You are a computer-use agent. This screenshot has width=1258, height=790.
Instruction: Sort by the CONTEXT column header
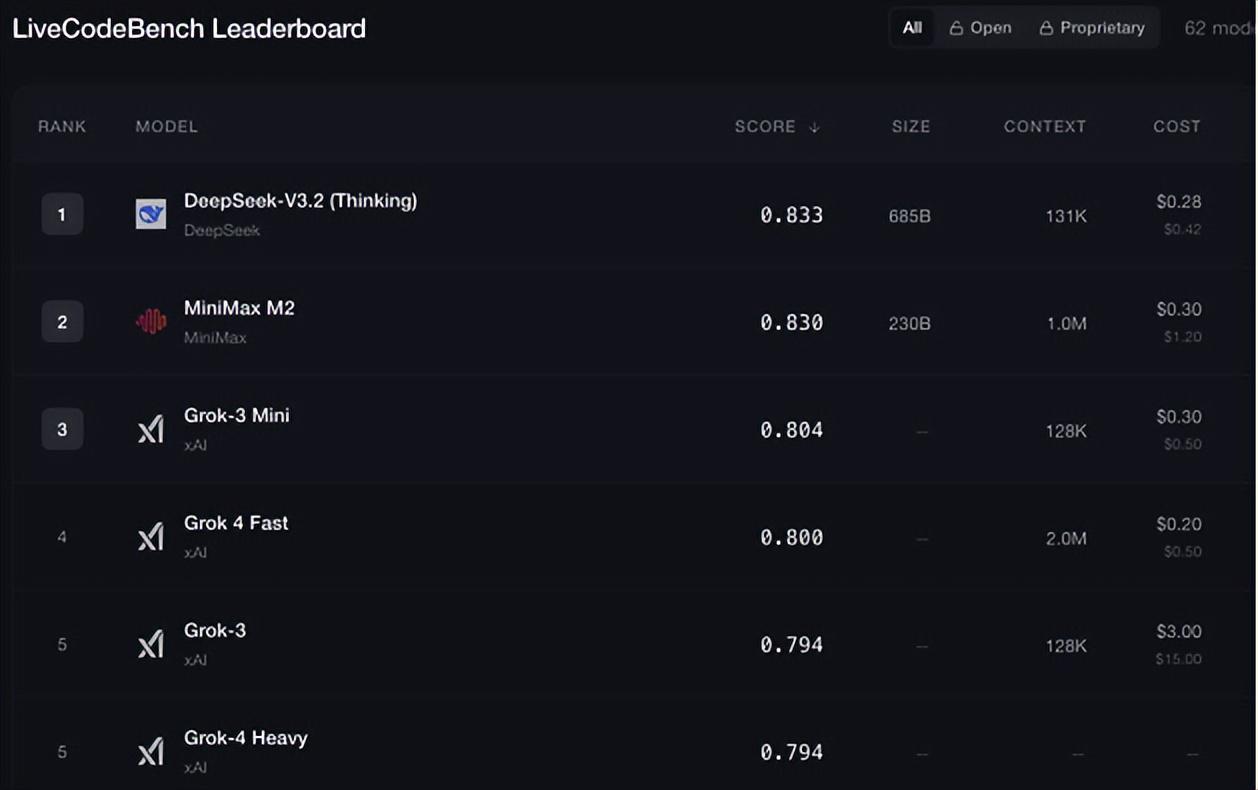(1044, 127)
